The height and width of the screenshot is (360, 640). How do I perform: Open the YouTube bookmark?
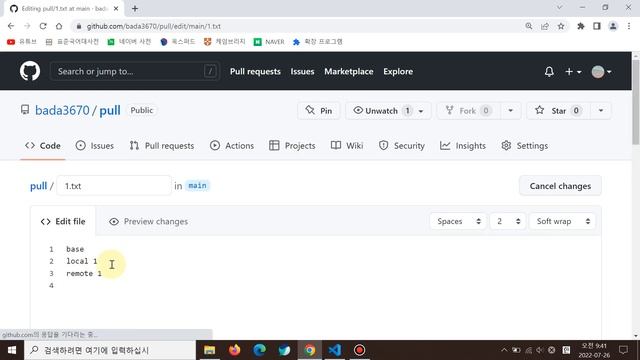[22, 42]
